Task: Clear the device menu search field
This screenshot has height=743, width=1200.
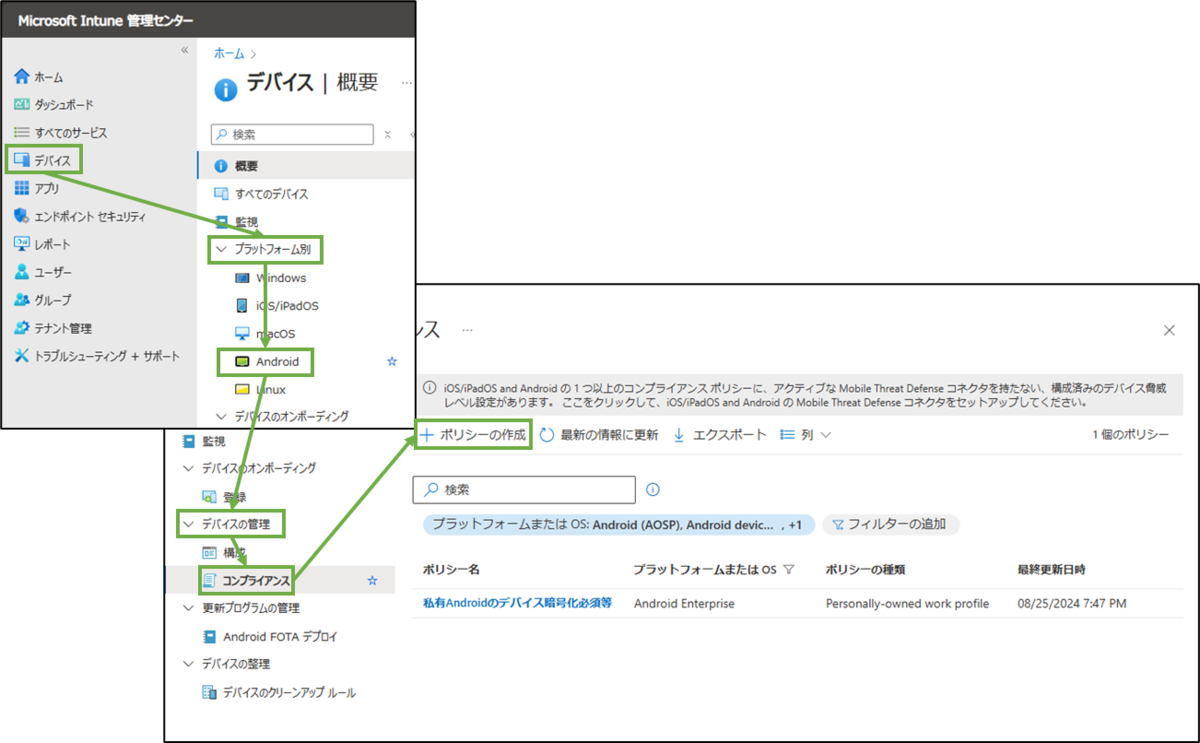Action: tap(388, 134)
